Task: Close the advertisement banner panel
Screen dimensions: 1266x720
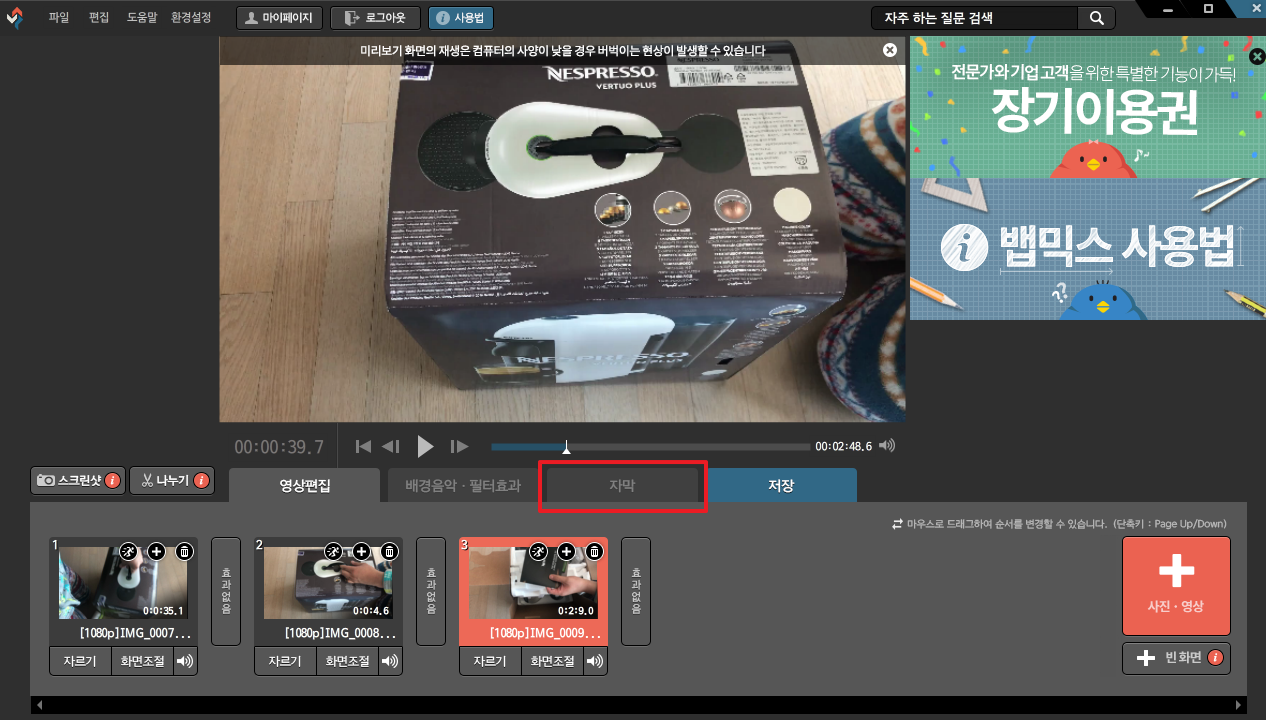Action: click(x=1257, y=57)
